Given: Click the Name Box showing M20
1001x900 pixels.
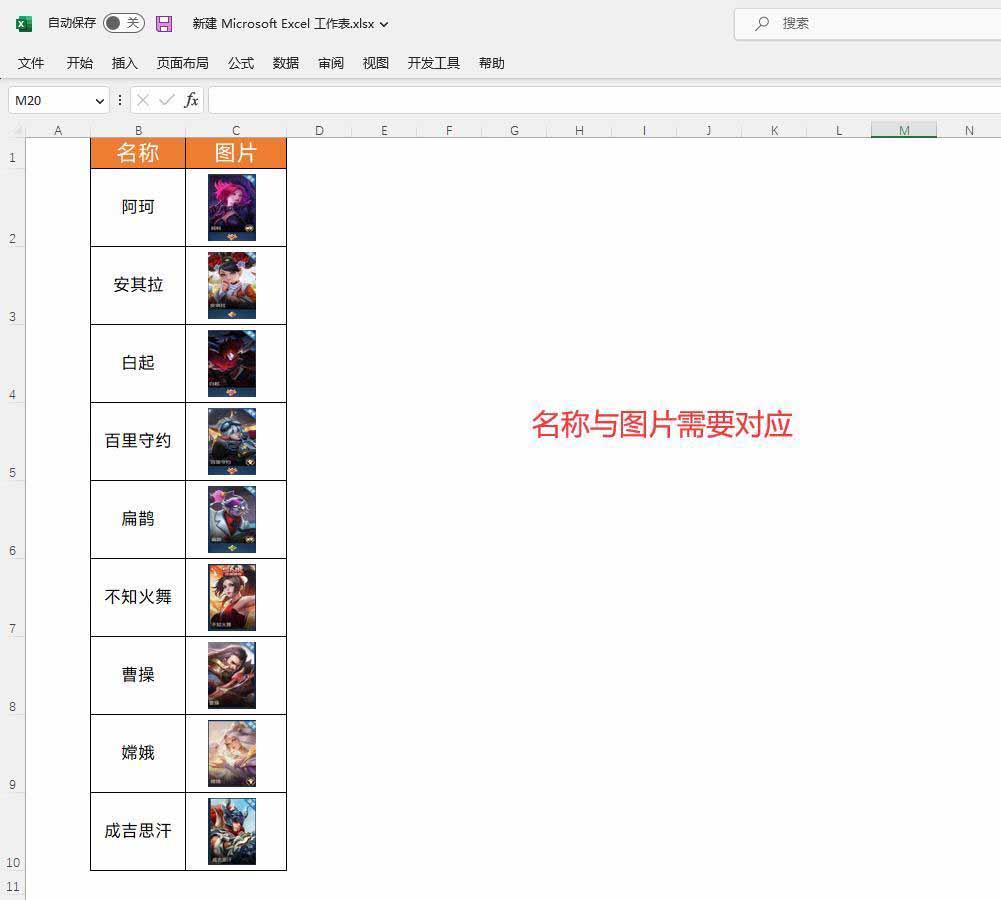Looking at the screenshot, I should point(58,100).
